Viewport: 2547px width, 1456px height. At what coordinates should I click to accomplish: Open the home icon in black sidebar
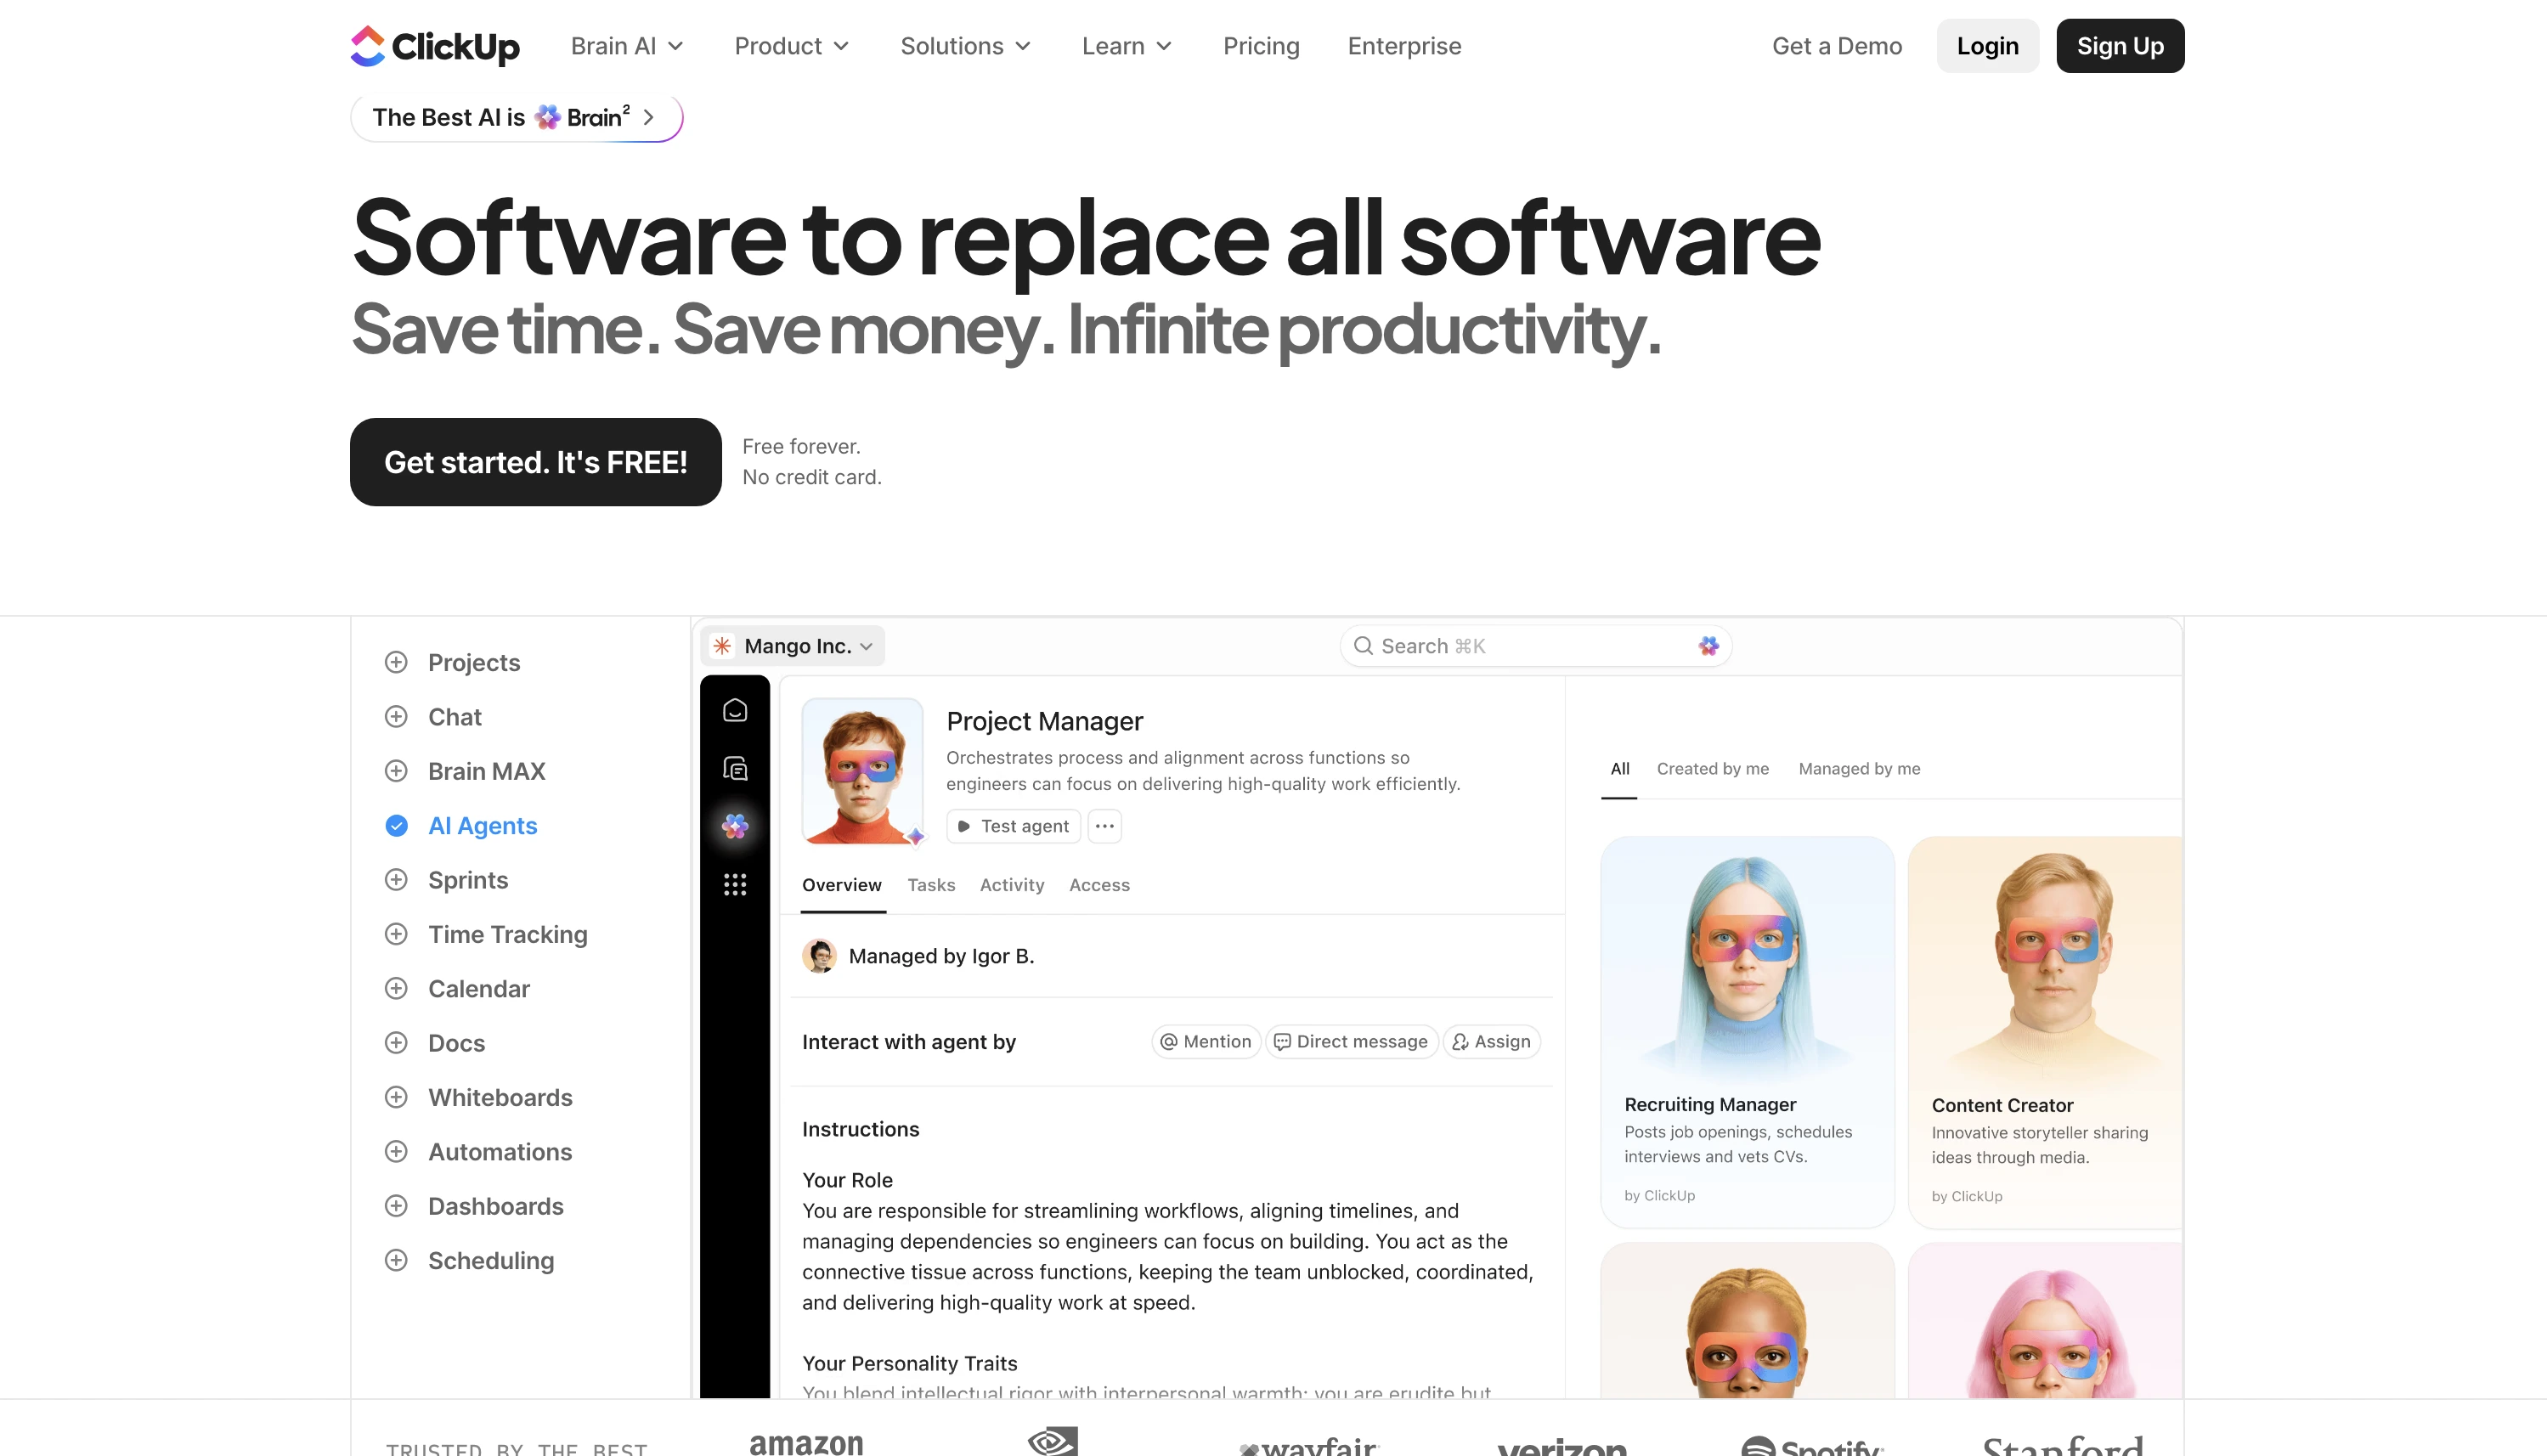735,710
